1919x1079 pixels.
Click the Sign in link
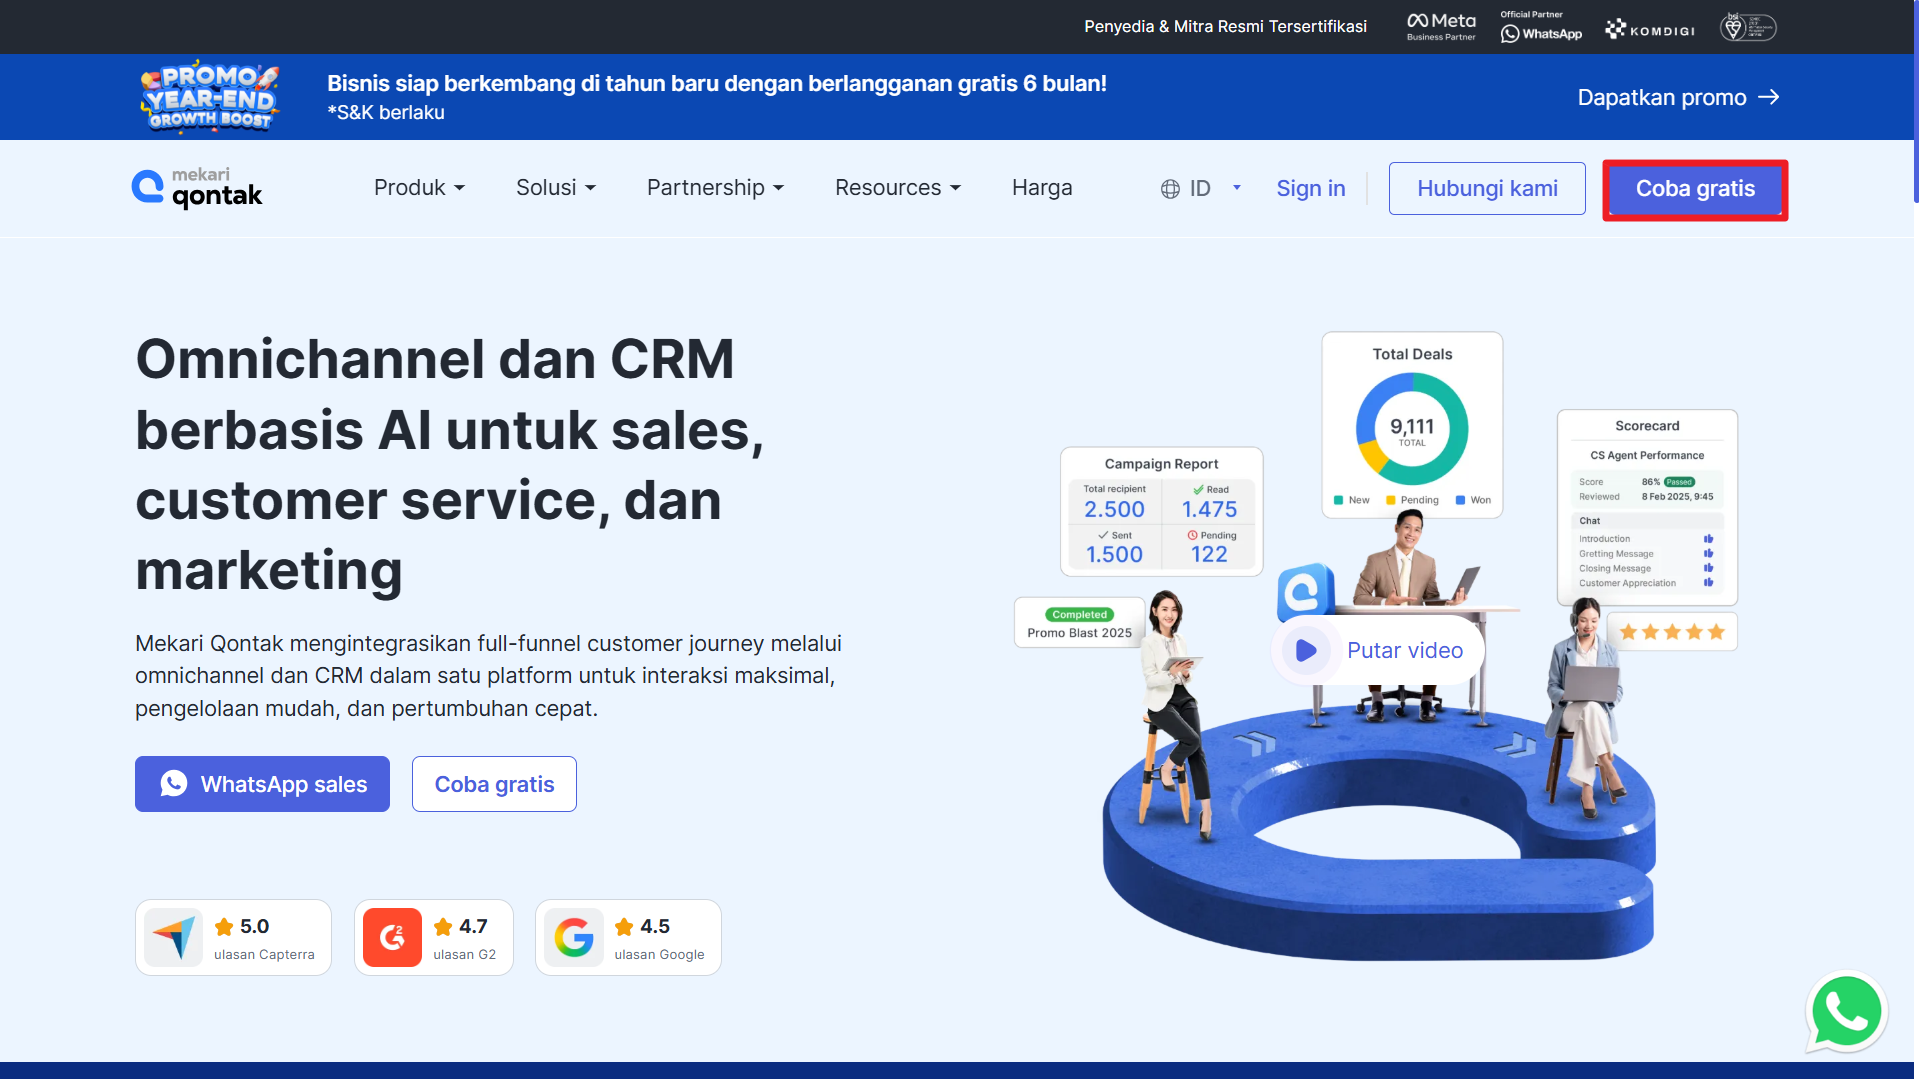(x=1310, y=188)
